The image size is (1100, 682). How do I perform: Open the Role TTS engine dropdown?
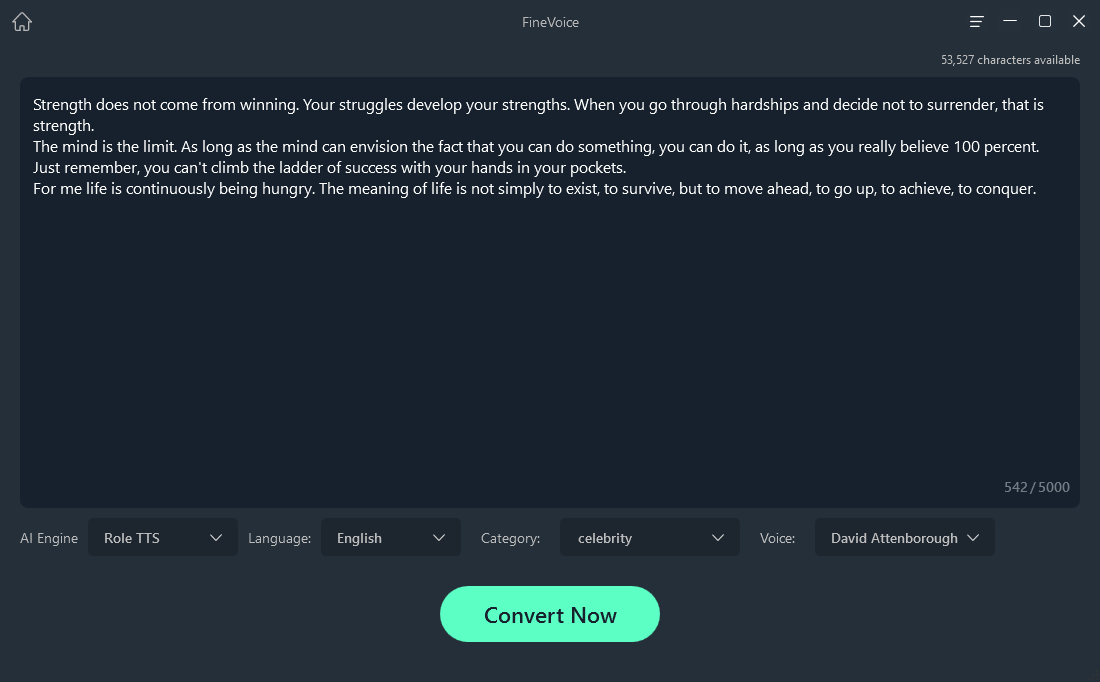pos(150,538)
